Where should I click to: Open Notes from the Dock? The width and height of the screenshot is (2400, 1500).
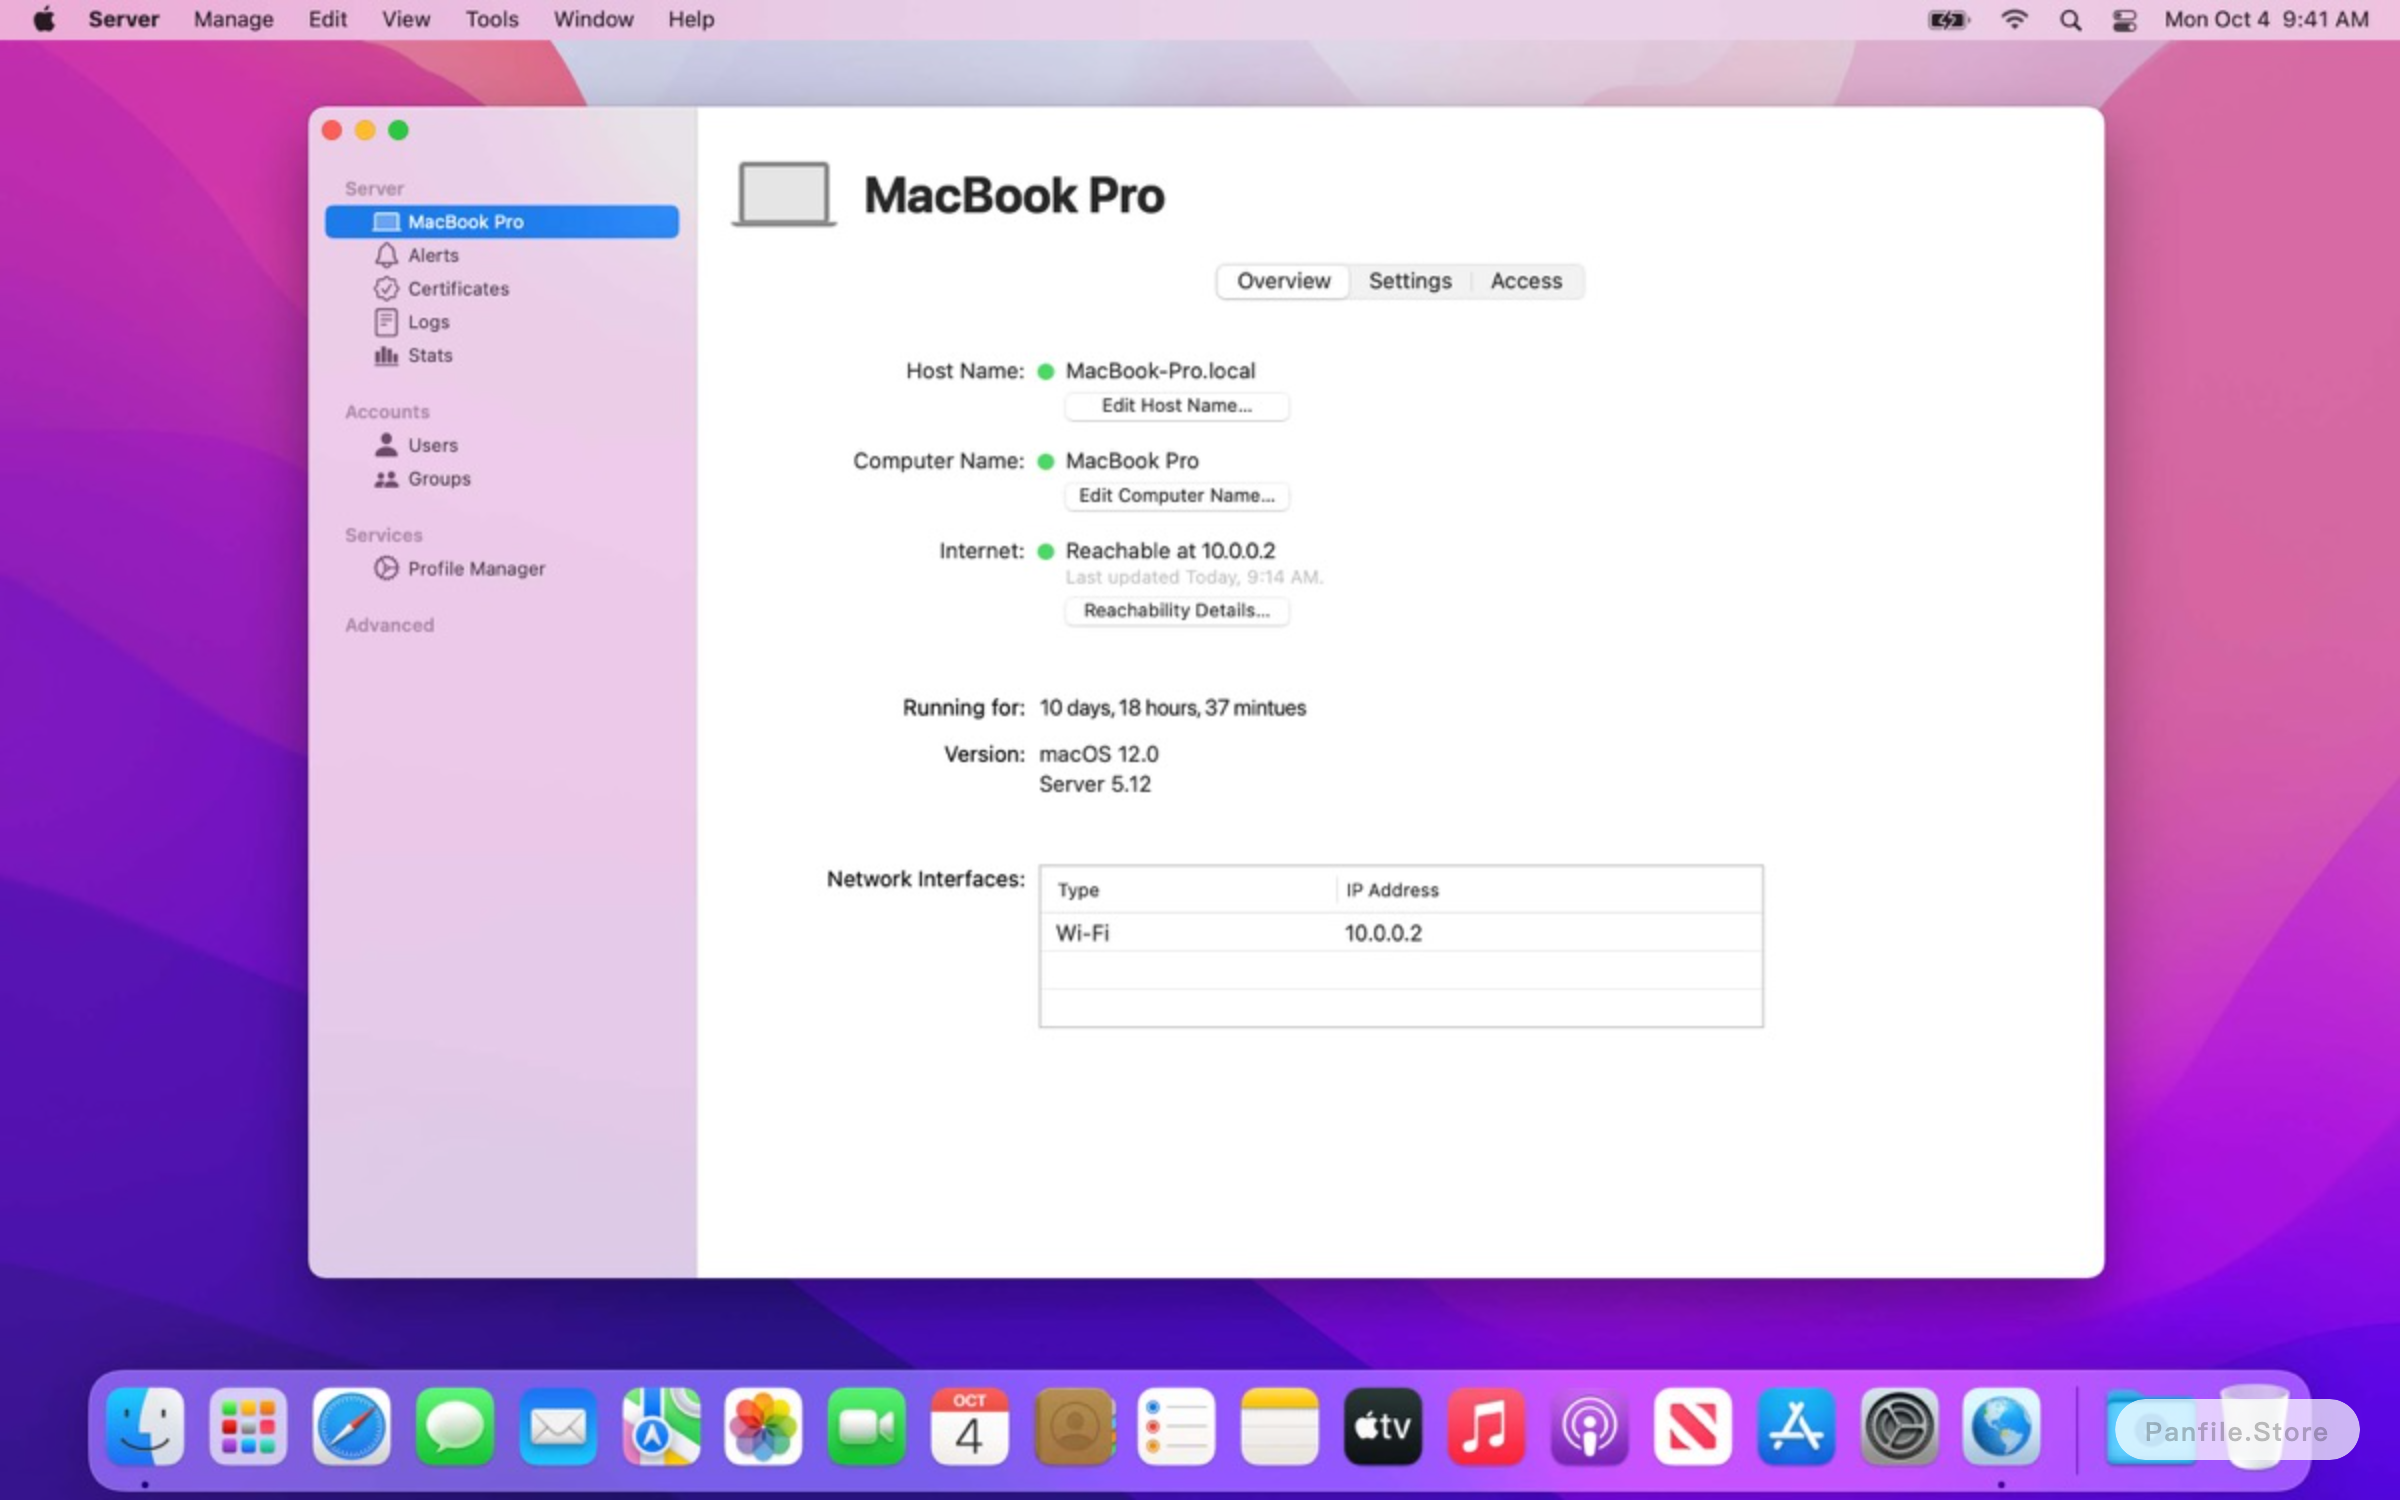pos(1280,1427)
